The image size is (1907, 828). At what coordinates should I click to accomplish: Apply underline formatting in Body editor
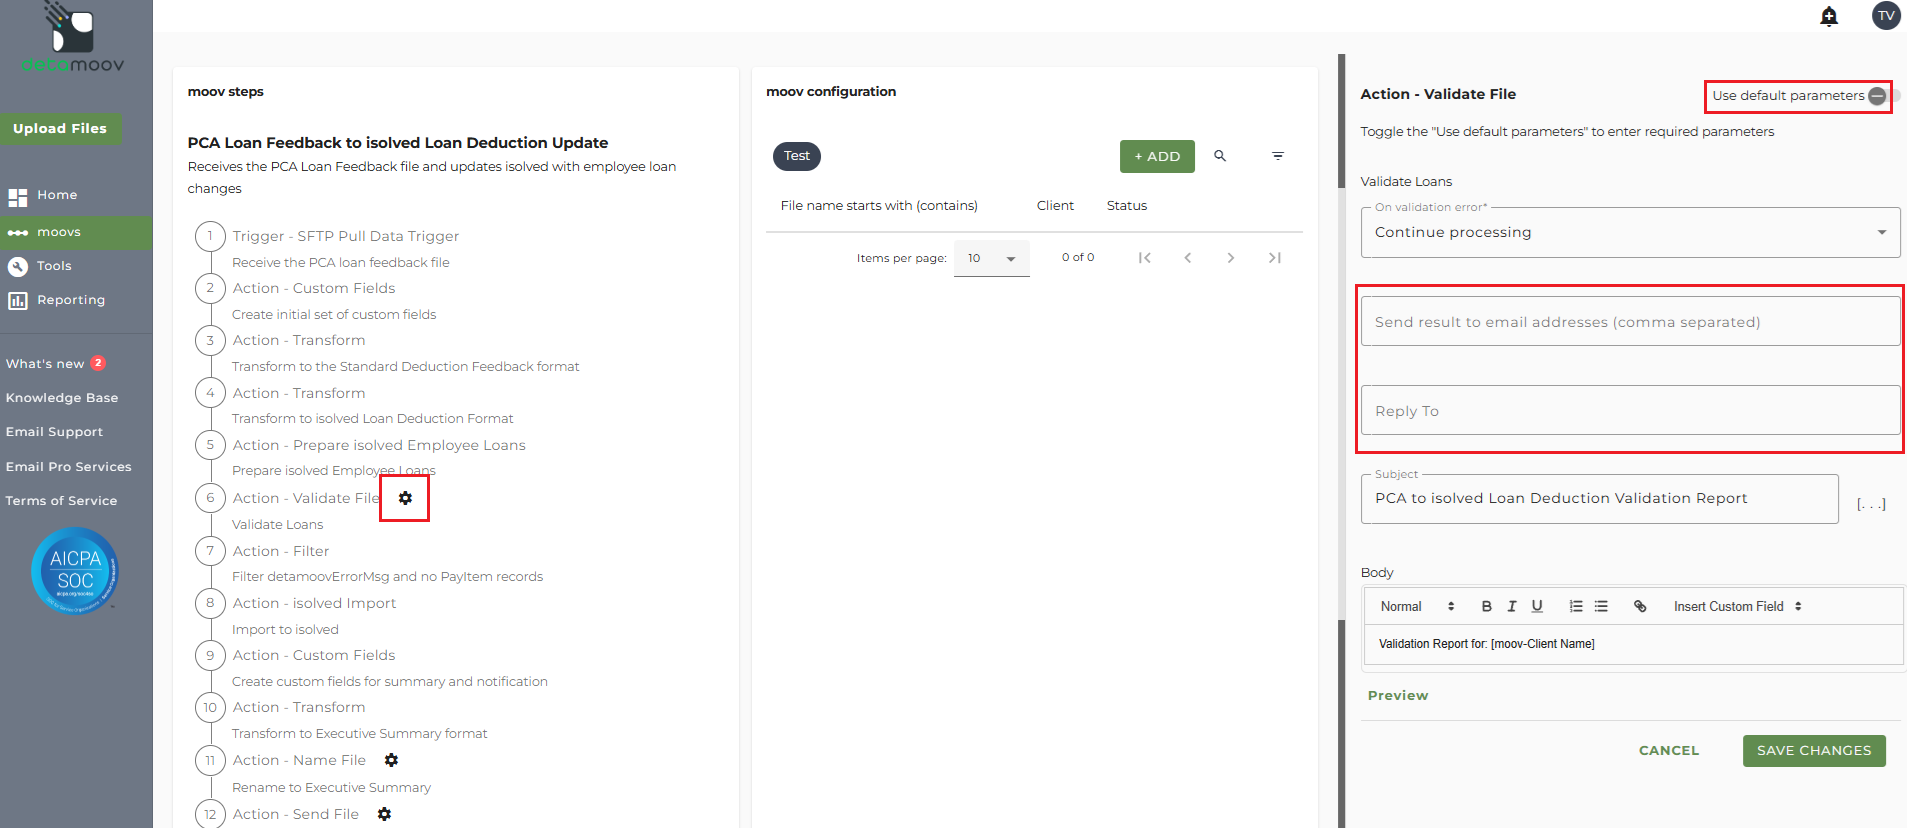pyautogui.click(x=1537, y=606)
